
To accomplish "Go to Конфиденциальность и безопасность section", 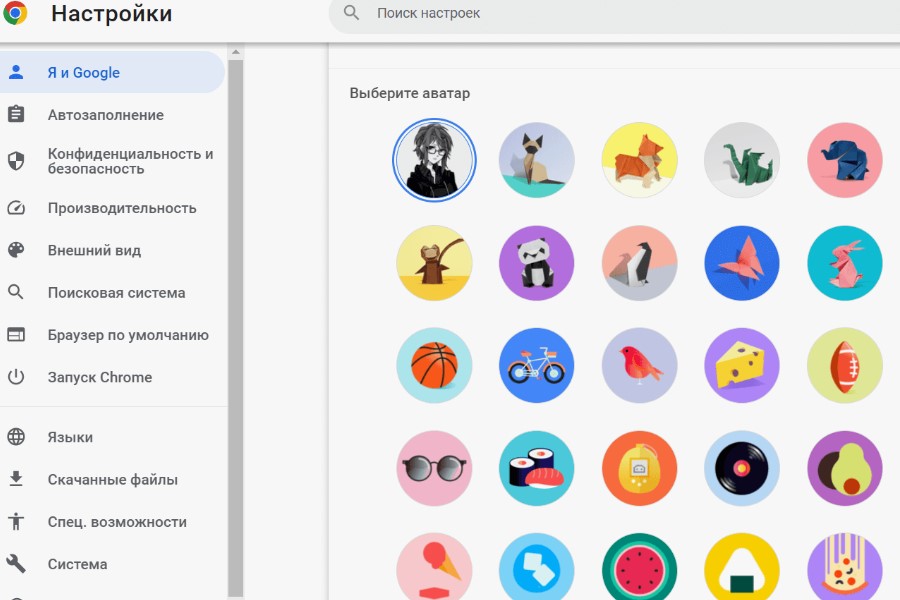I will pos(130,161).
